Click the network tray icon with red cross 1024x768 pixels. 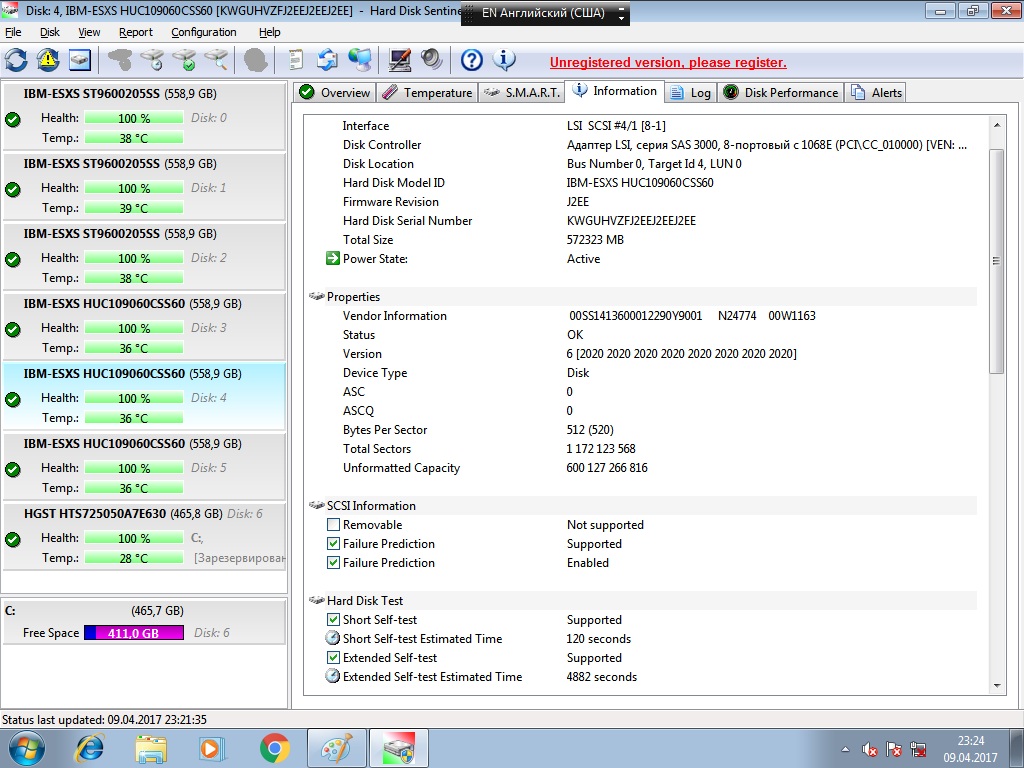coord(918,749)
